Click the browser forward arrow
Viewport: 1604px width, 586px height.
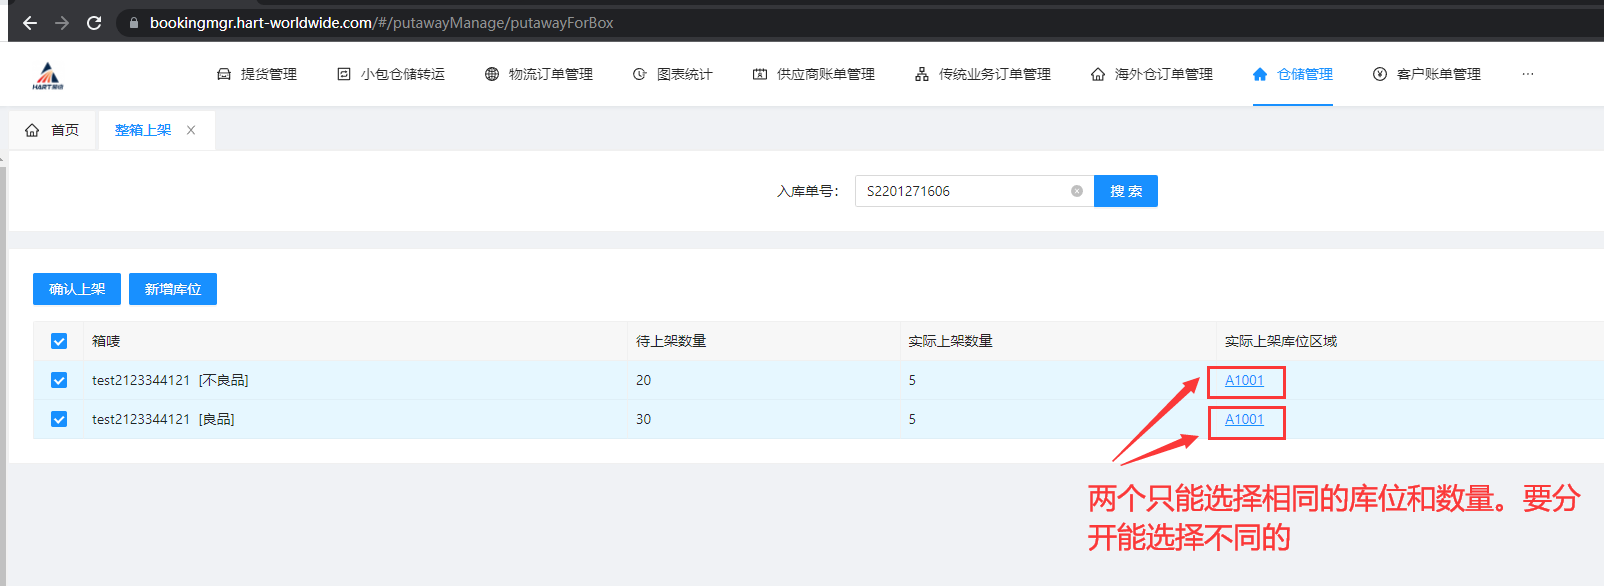(x=62, y=22)
